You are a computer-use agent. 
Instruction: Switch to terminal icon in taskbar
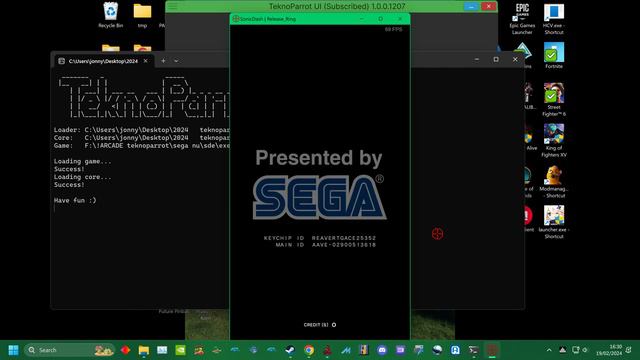473,350
